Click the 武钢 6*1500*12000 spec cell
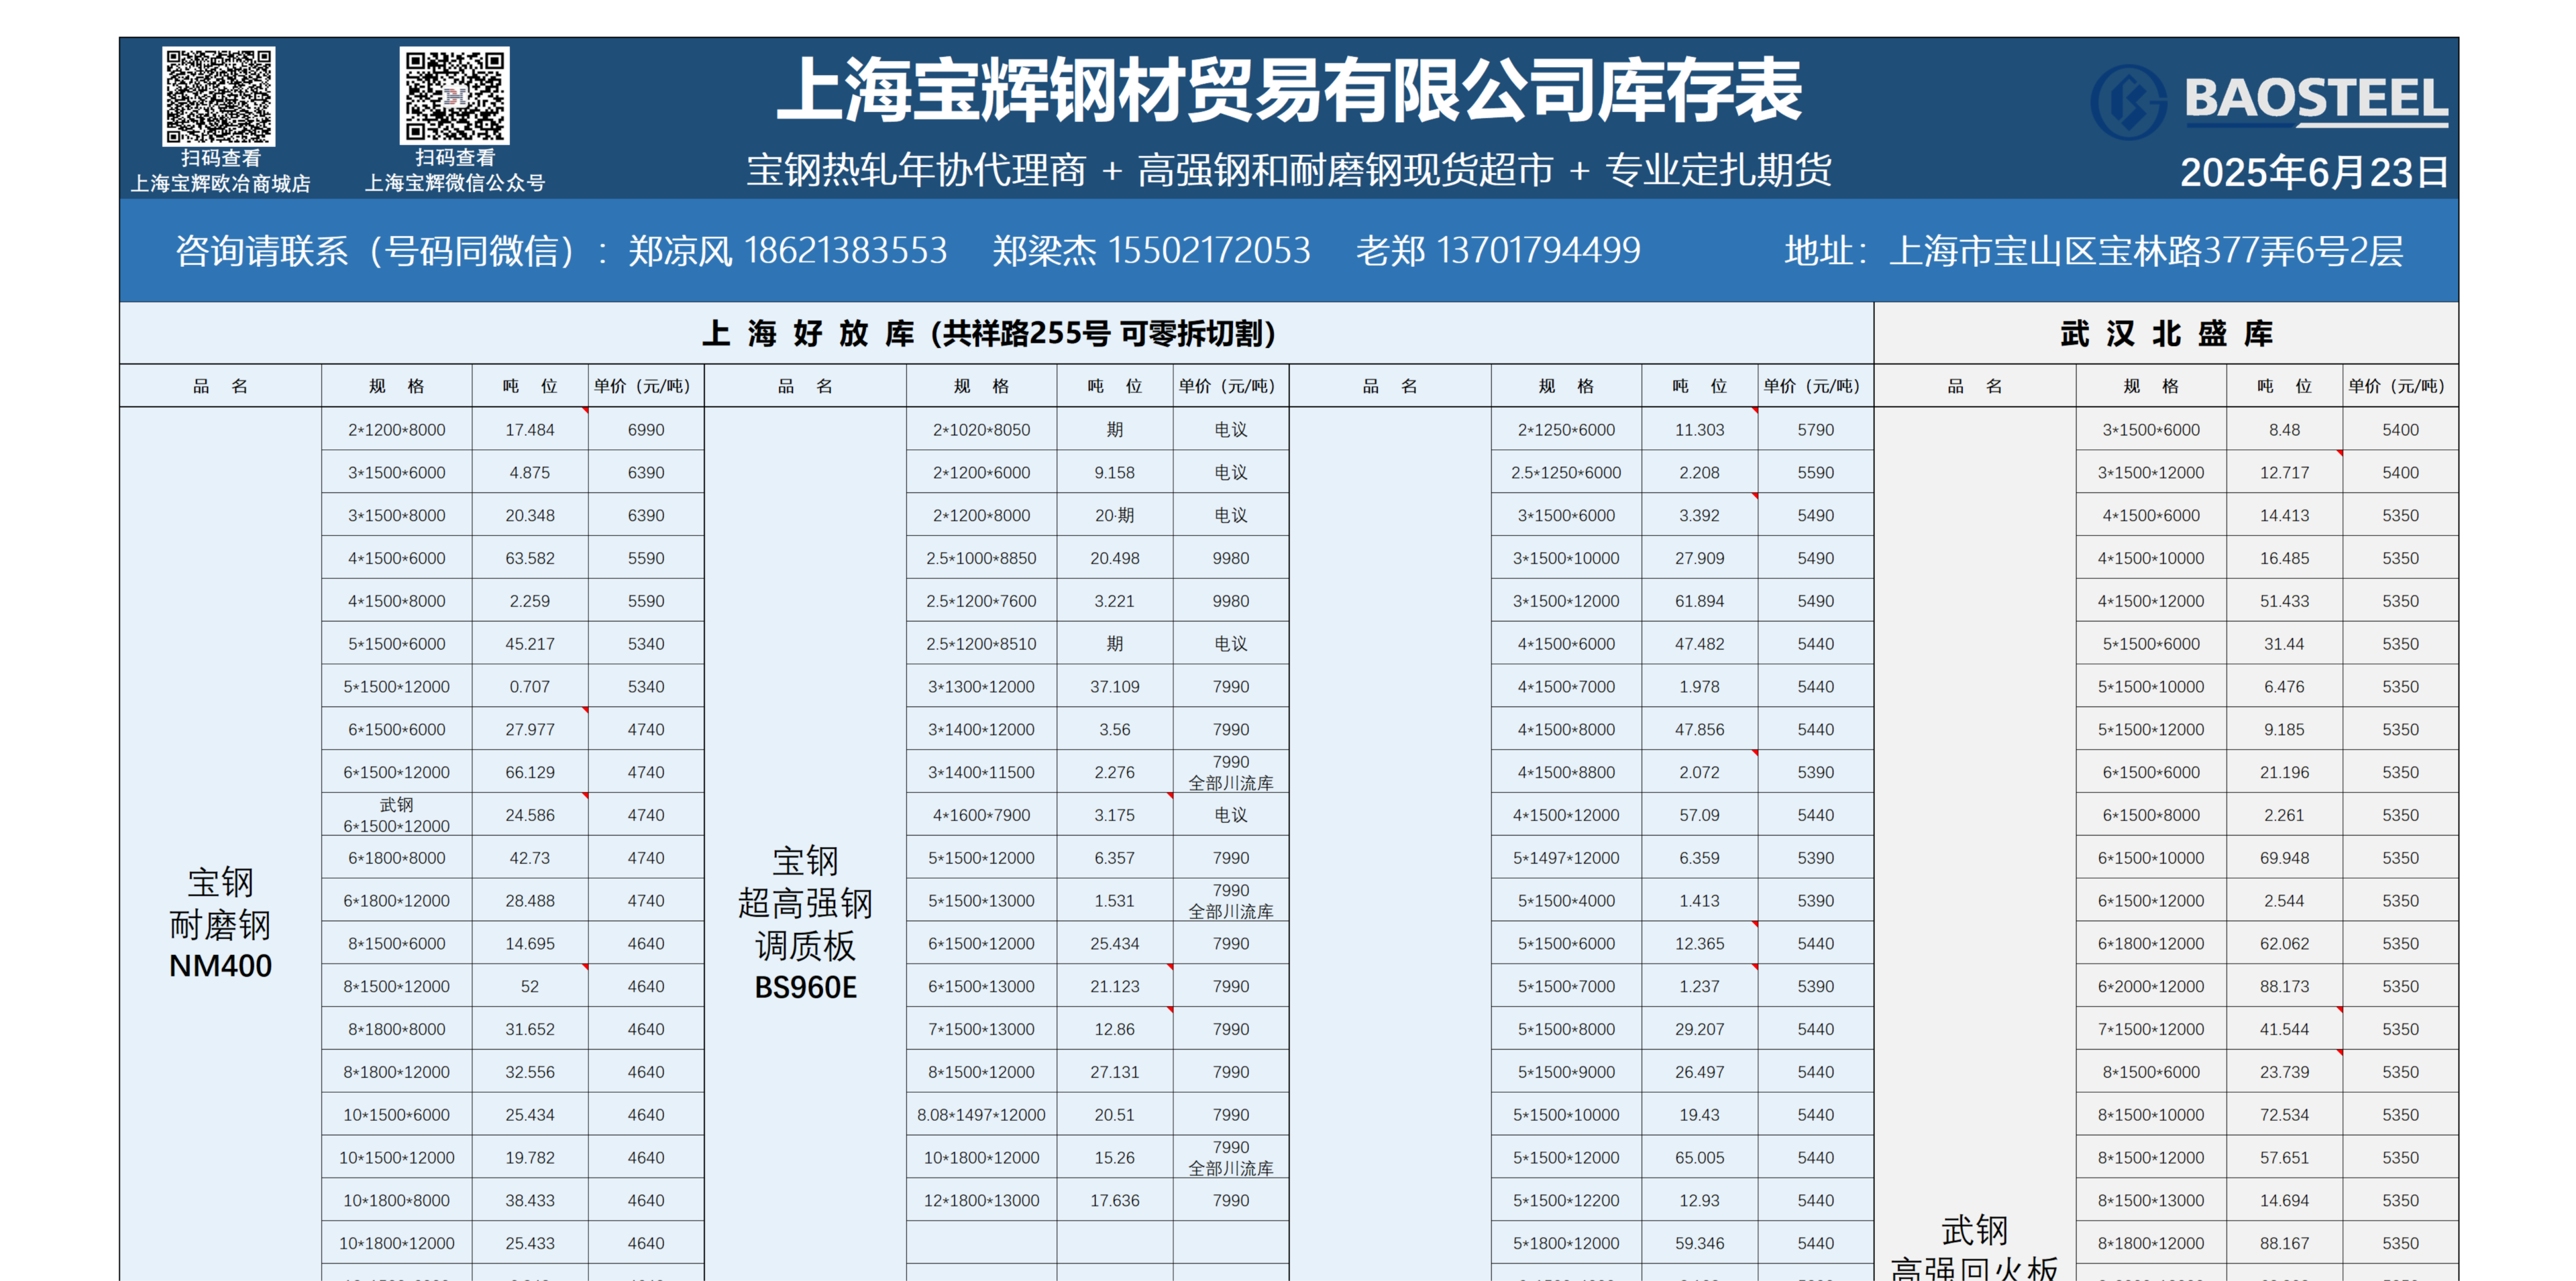This screenshot has width=2576, height=1281. (396, 815)
